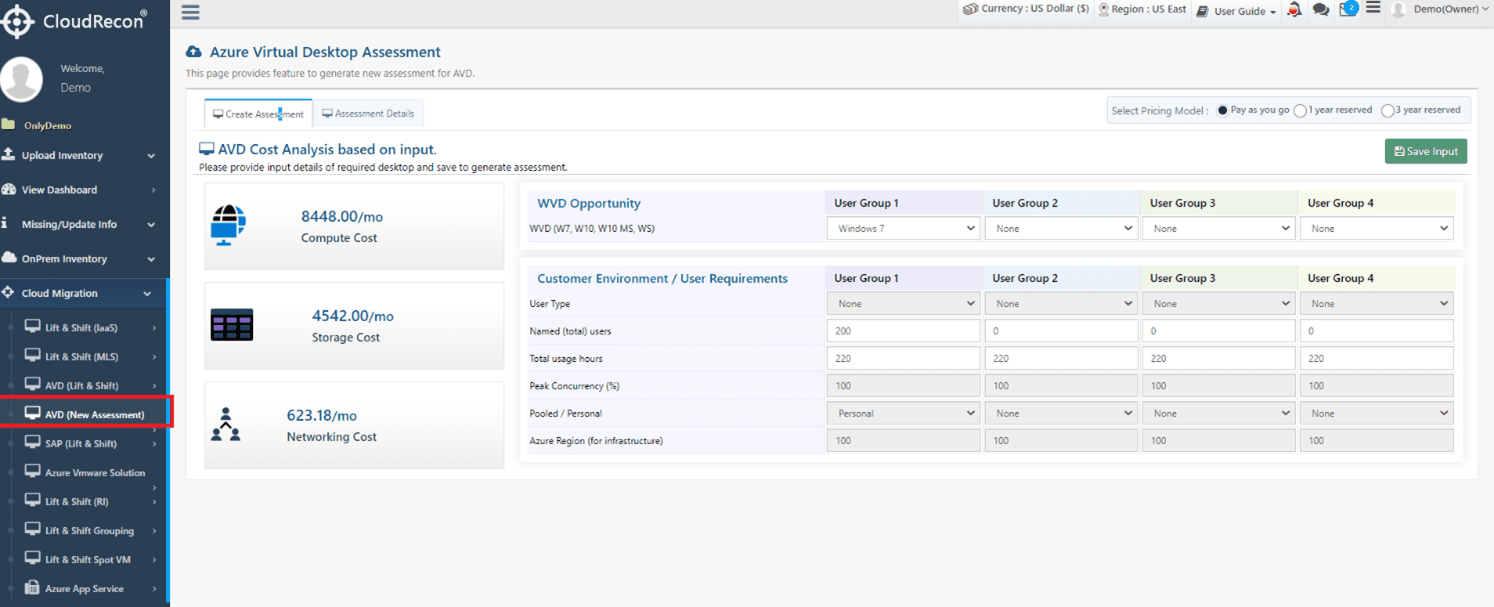Screen dimensions: 1494x607
Task: Open Pooled / Personal dropdown for User Group 1
Action: click(x=904, y=413)
